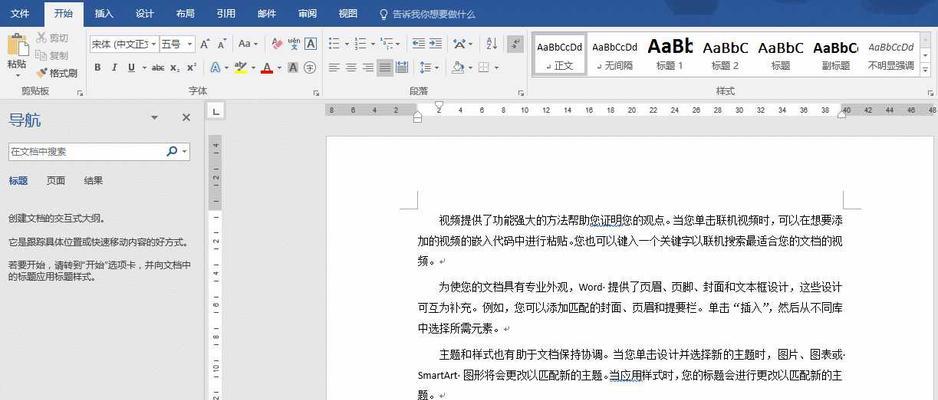The image size is (938, 400).
Task: Open the search options dropdown in navigation pane
Action: pyautogui.click(x=184, y=152)
